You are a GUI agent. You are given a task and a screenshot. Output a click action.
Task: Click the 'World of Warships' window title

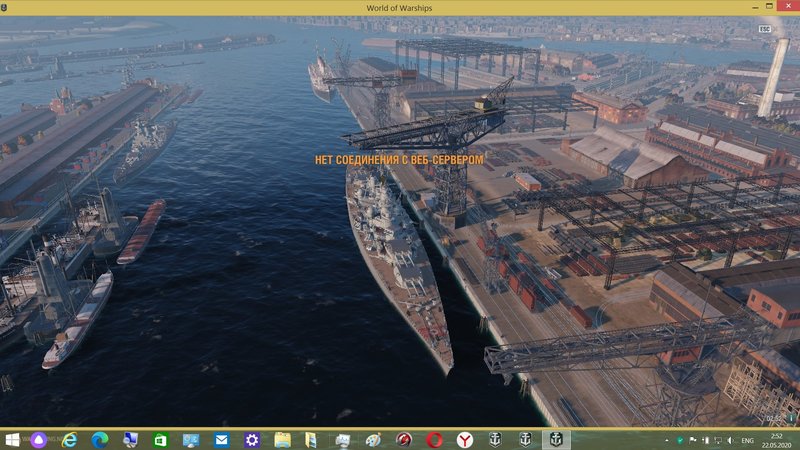point(399,8)
